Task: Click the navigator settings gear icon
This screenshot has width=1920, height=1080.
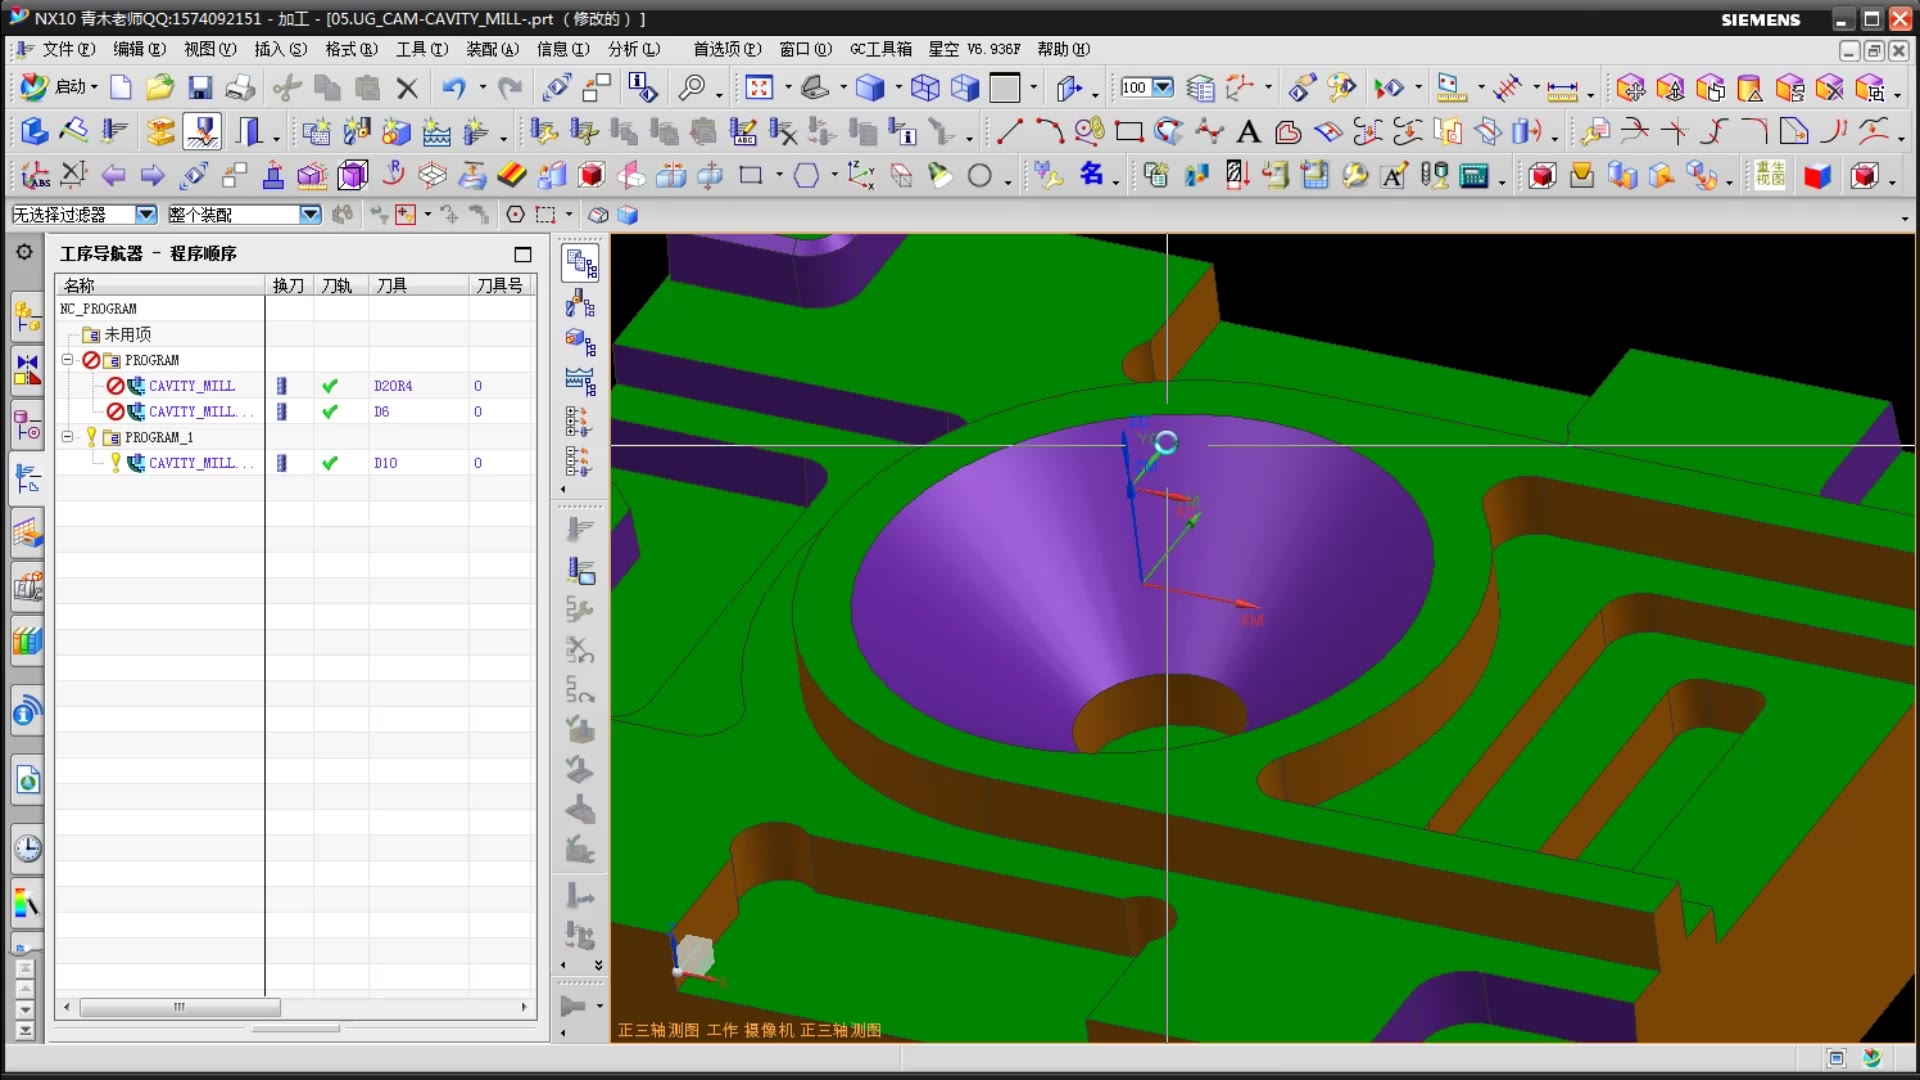Action: (24, 253)
